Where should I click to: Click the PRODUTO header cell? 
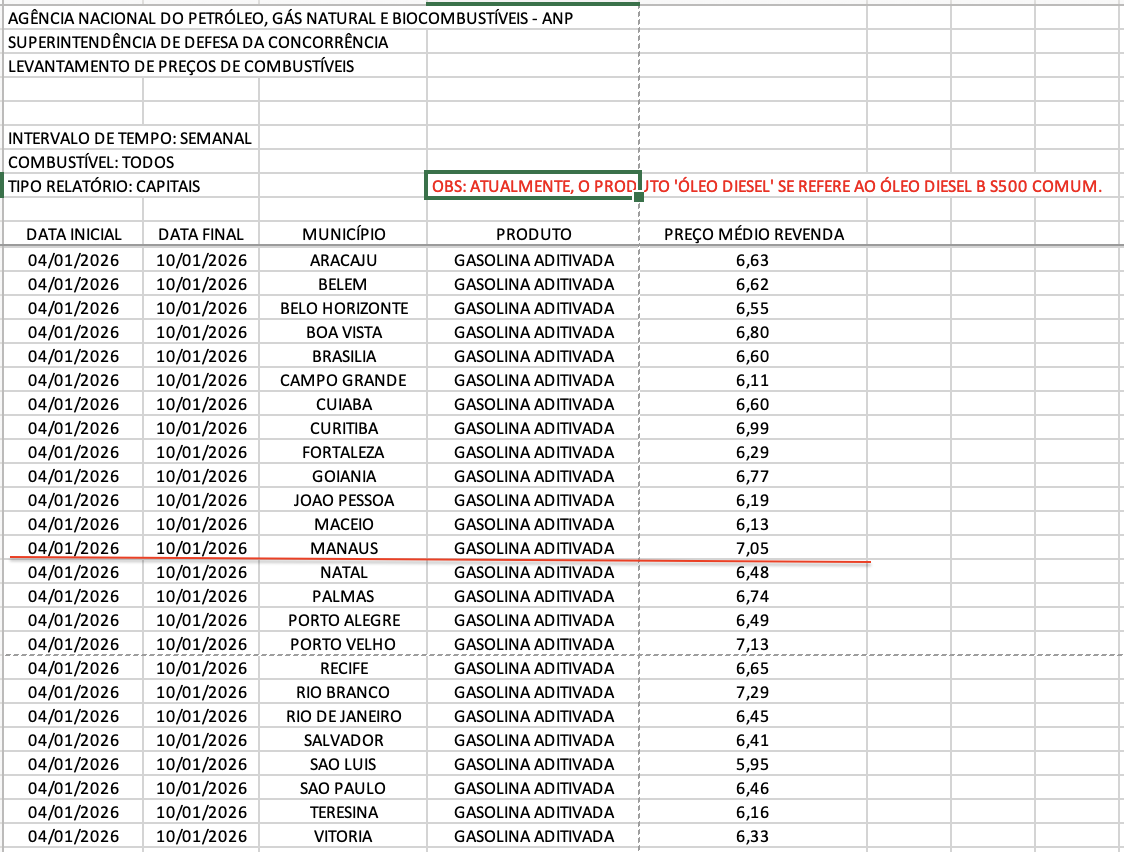point(533,234)
